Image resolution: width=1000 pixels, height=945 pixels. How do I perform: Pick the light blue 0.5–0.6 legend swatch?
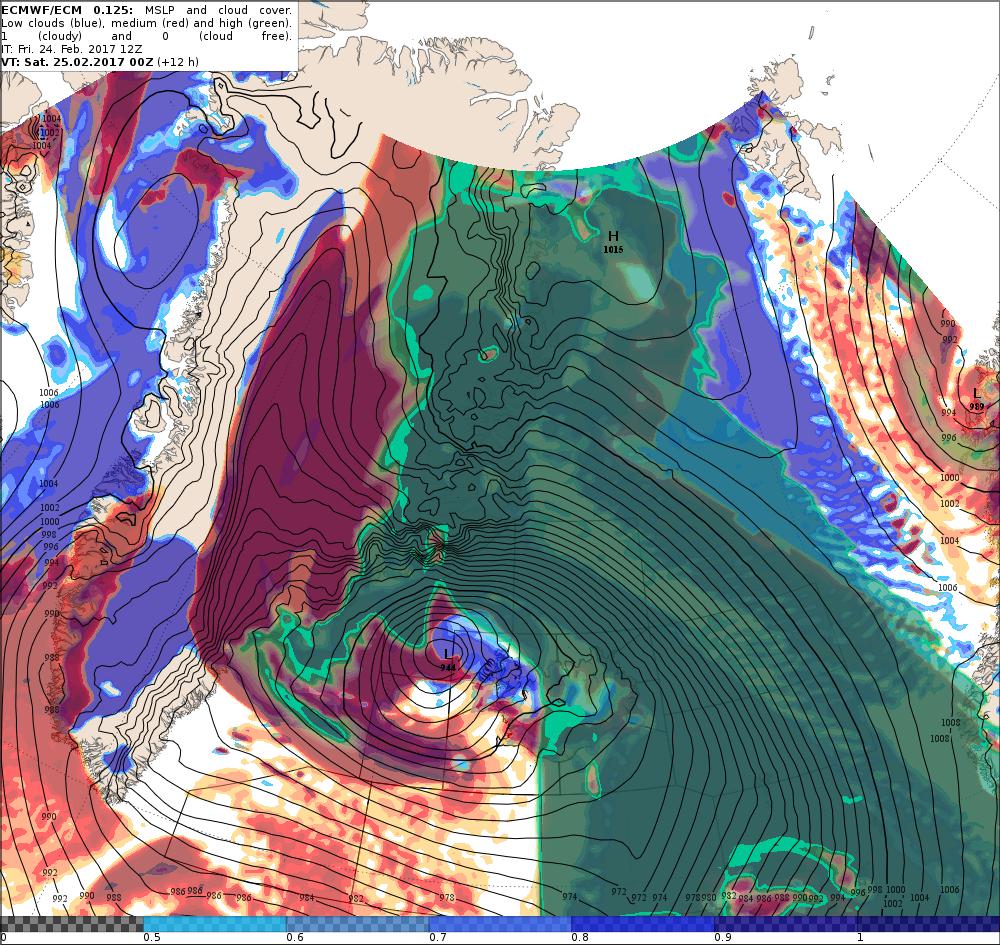[215, 924]
